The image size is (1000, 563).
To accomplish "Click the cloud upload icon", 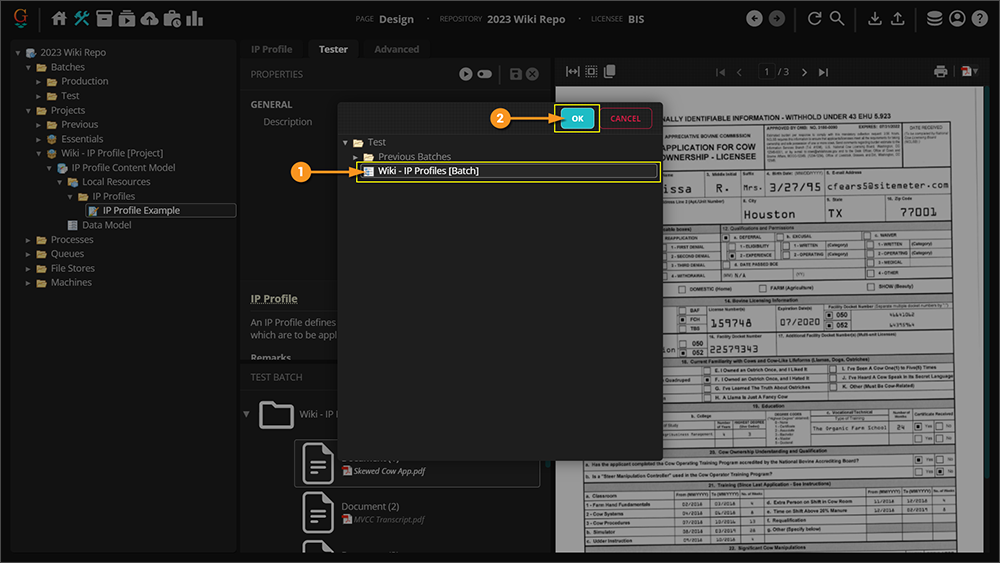I will pyautogui.click(x=149, y=18).
